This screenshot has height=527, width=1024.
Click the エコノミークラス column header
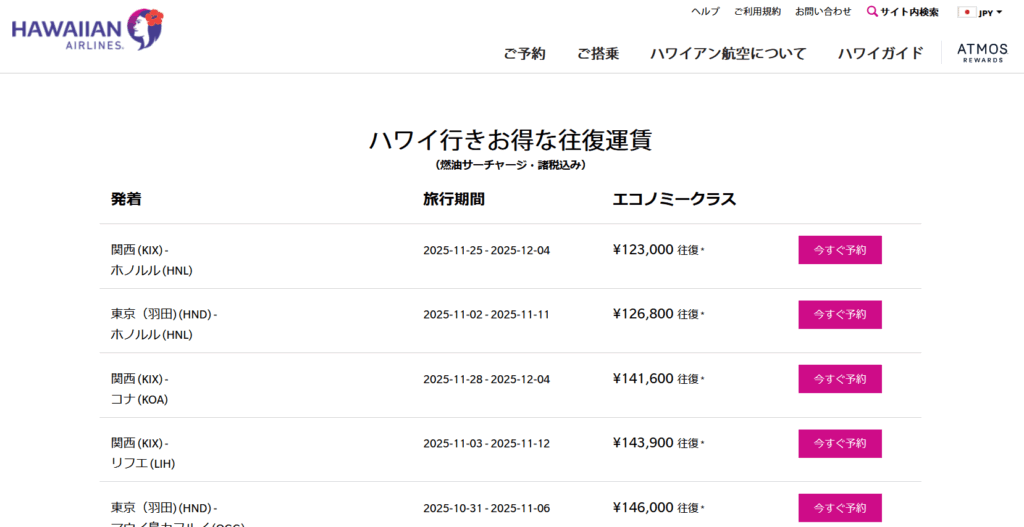(674, 199)
